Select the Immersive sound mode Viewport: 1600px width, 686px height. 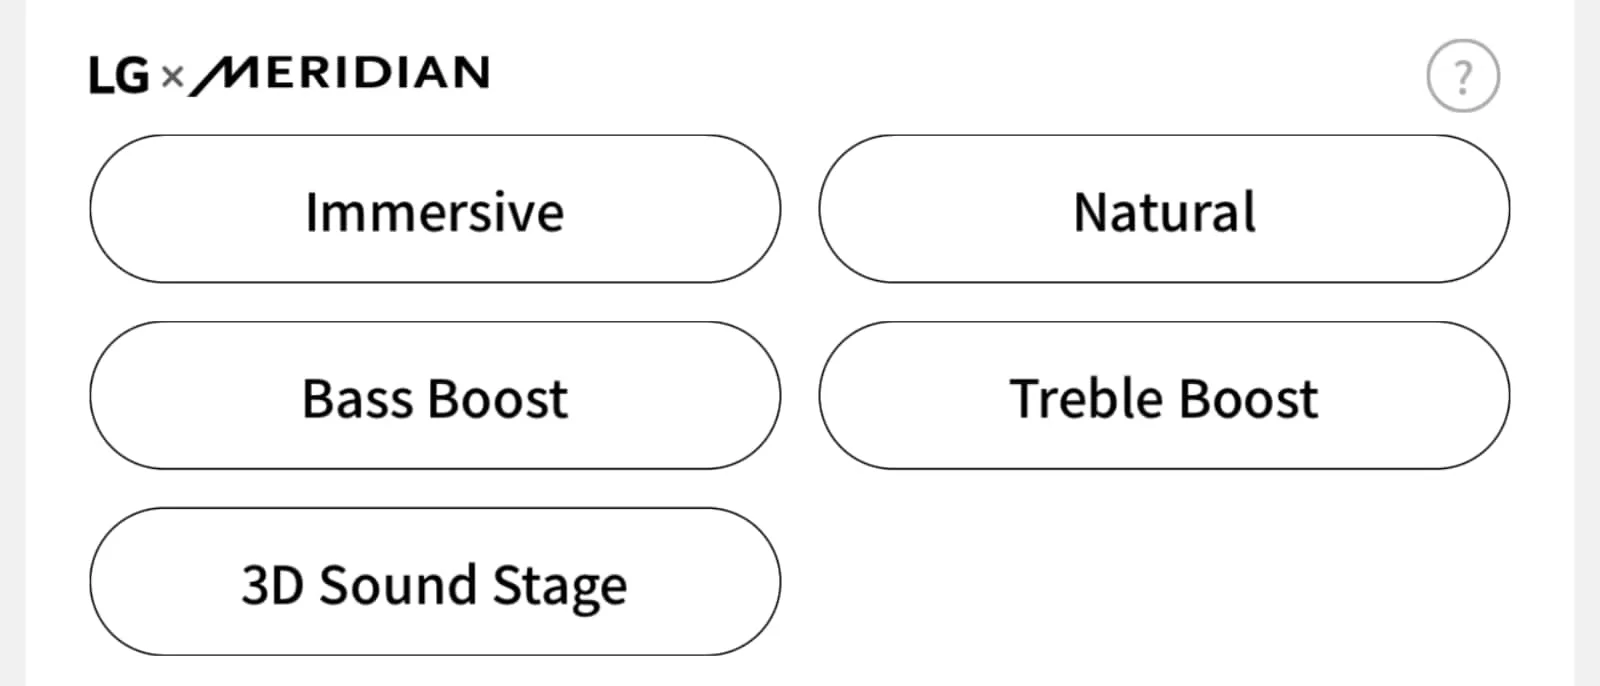point(435,210)
